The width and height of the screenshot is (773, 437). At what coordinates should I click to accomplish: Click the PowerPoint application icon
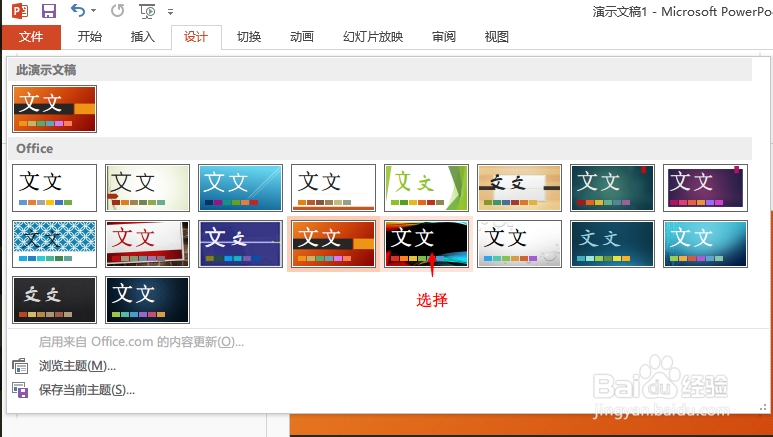click(20, 10)
